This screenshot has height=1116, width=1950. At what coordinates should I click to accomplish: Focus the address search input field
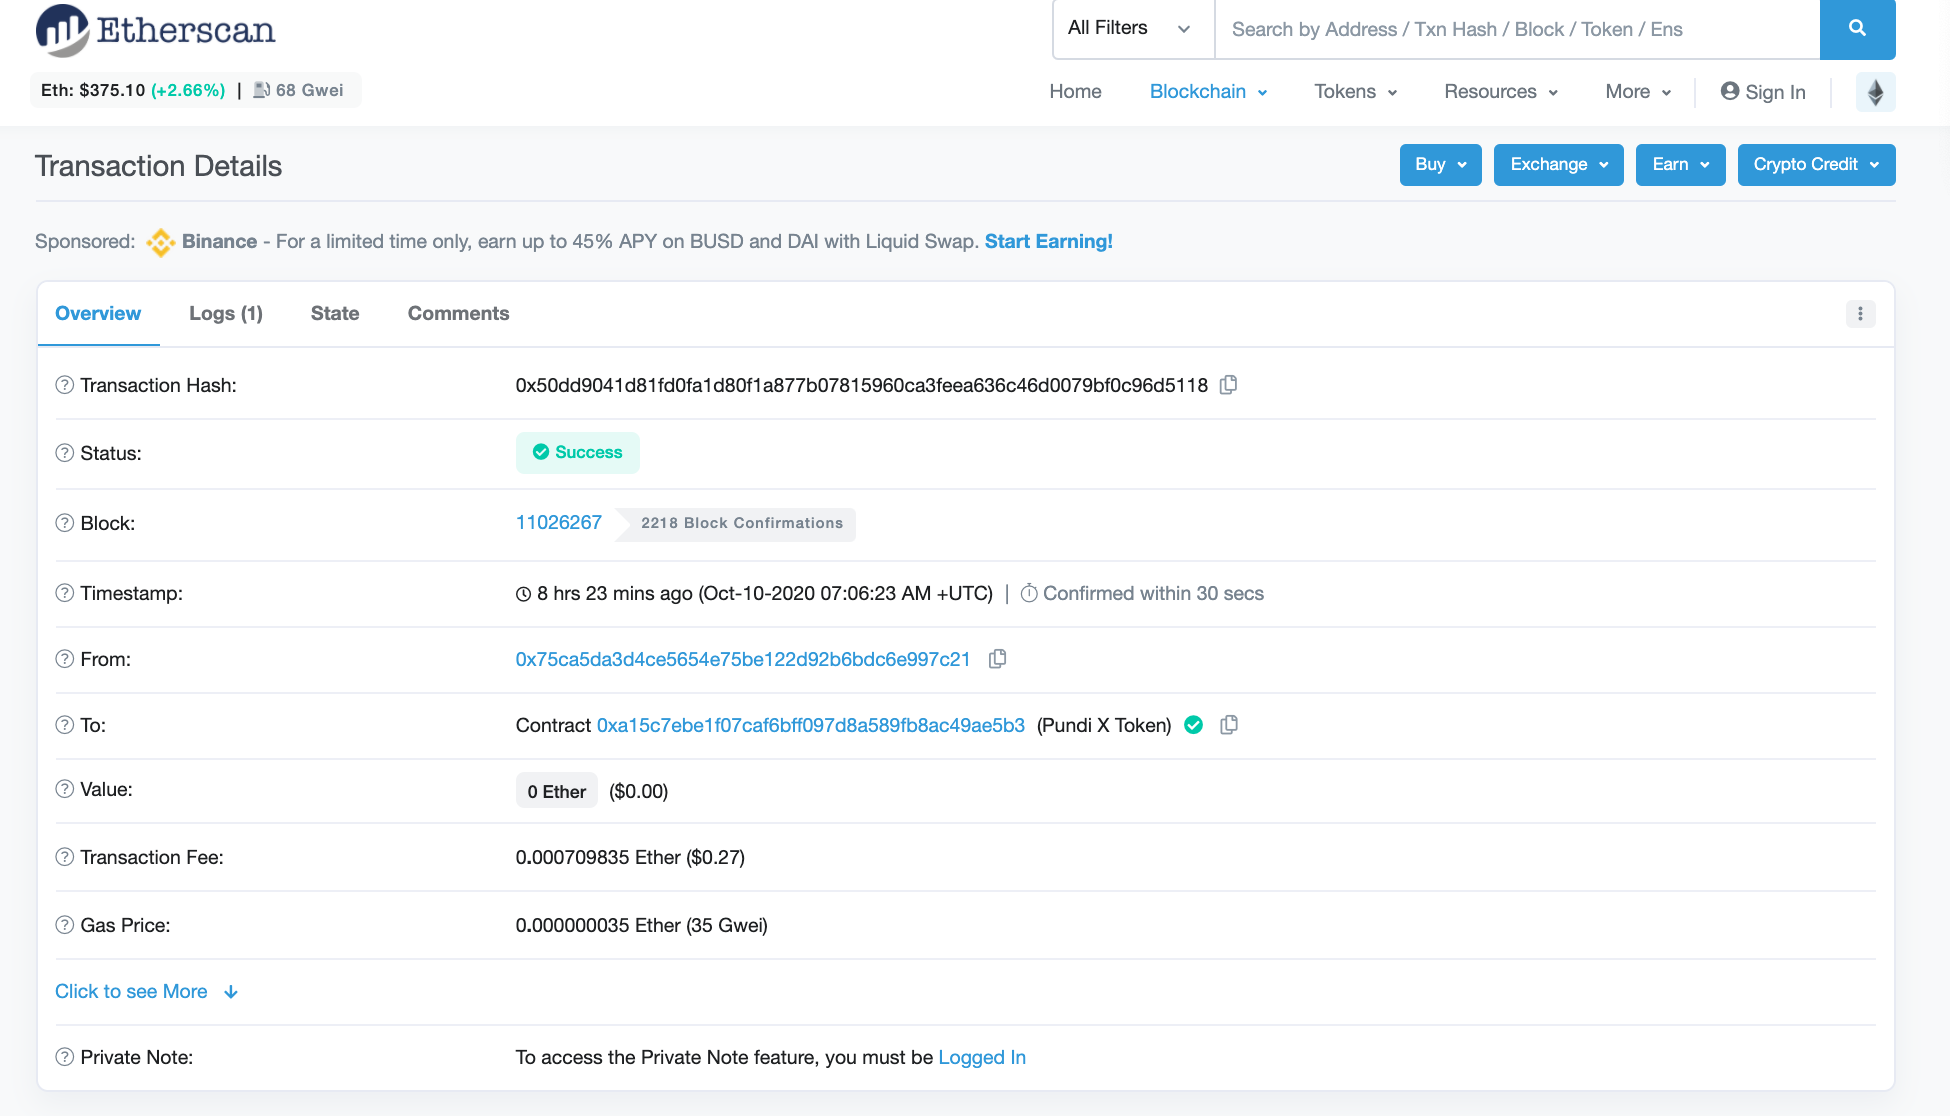coord(1516,29)
